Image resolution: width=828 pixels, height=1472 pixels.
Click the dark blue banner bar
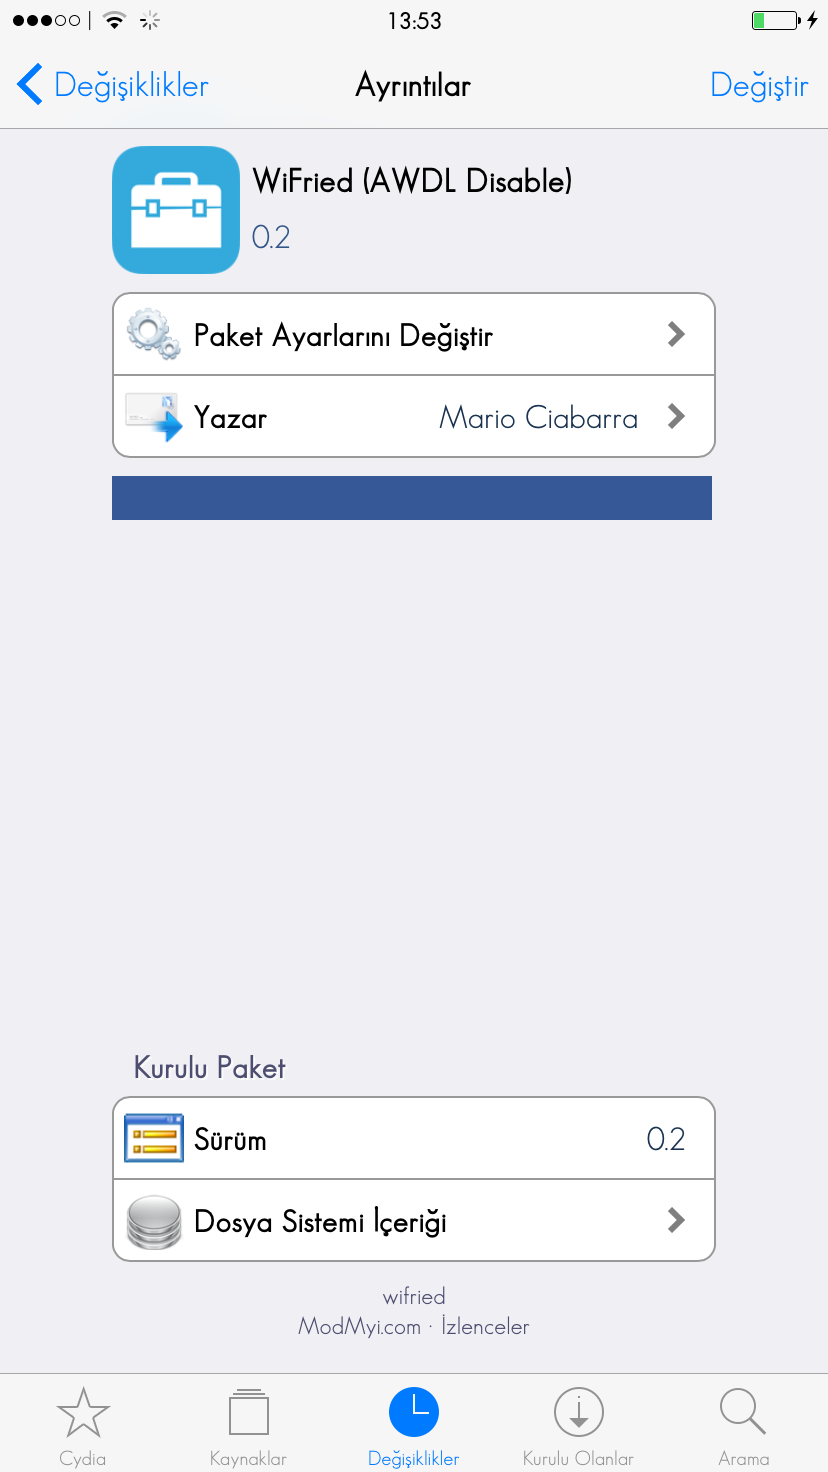(x=412, y=498)
